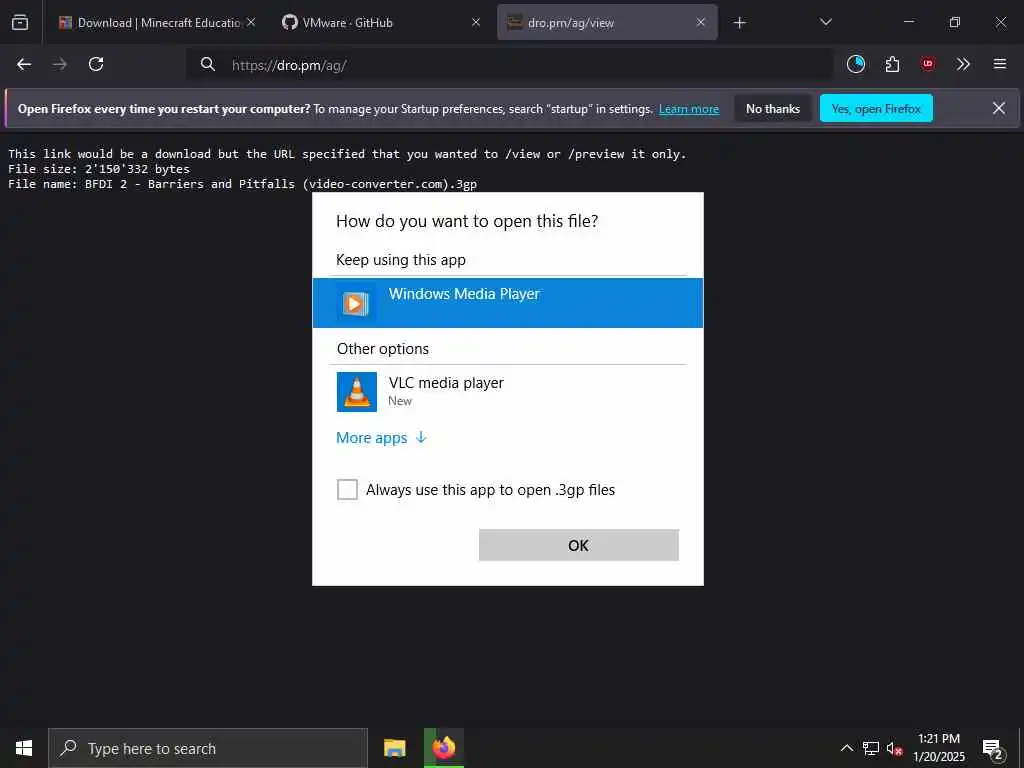Follow the Learn more link in notification
1024x768 pixels.
coord(688,109)
